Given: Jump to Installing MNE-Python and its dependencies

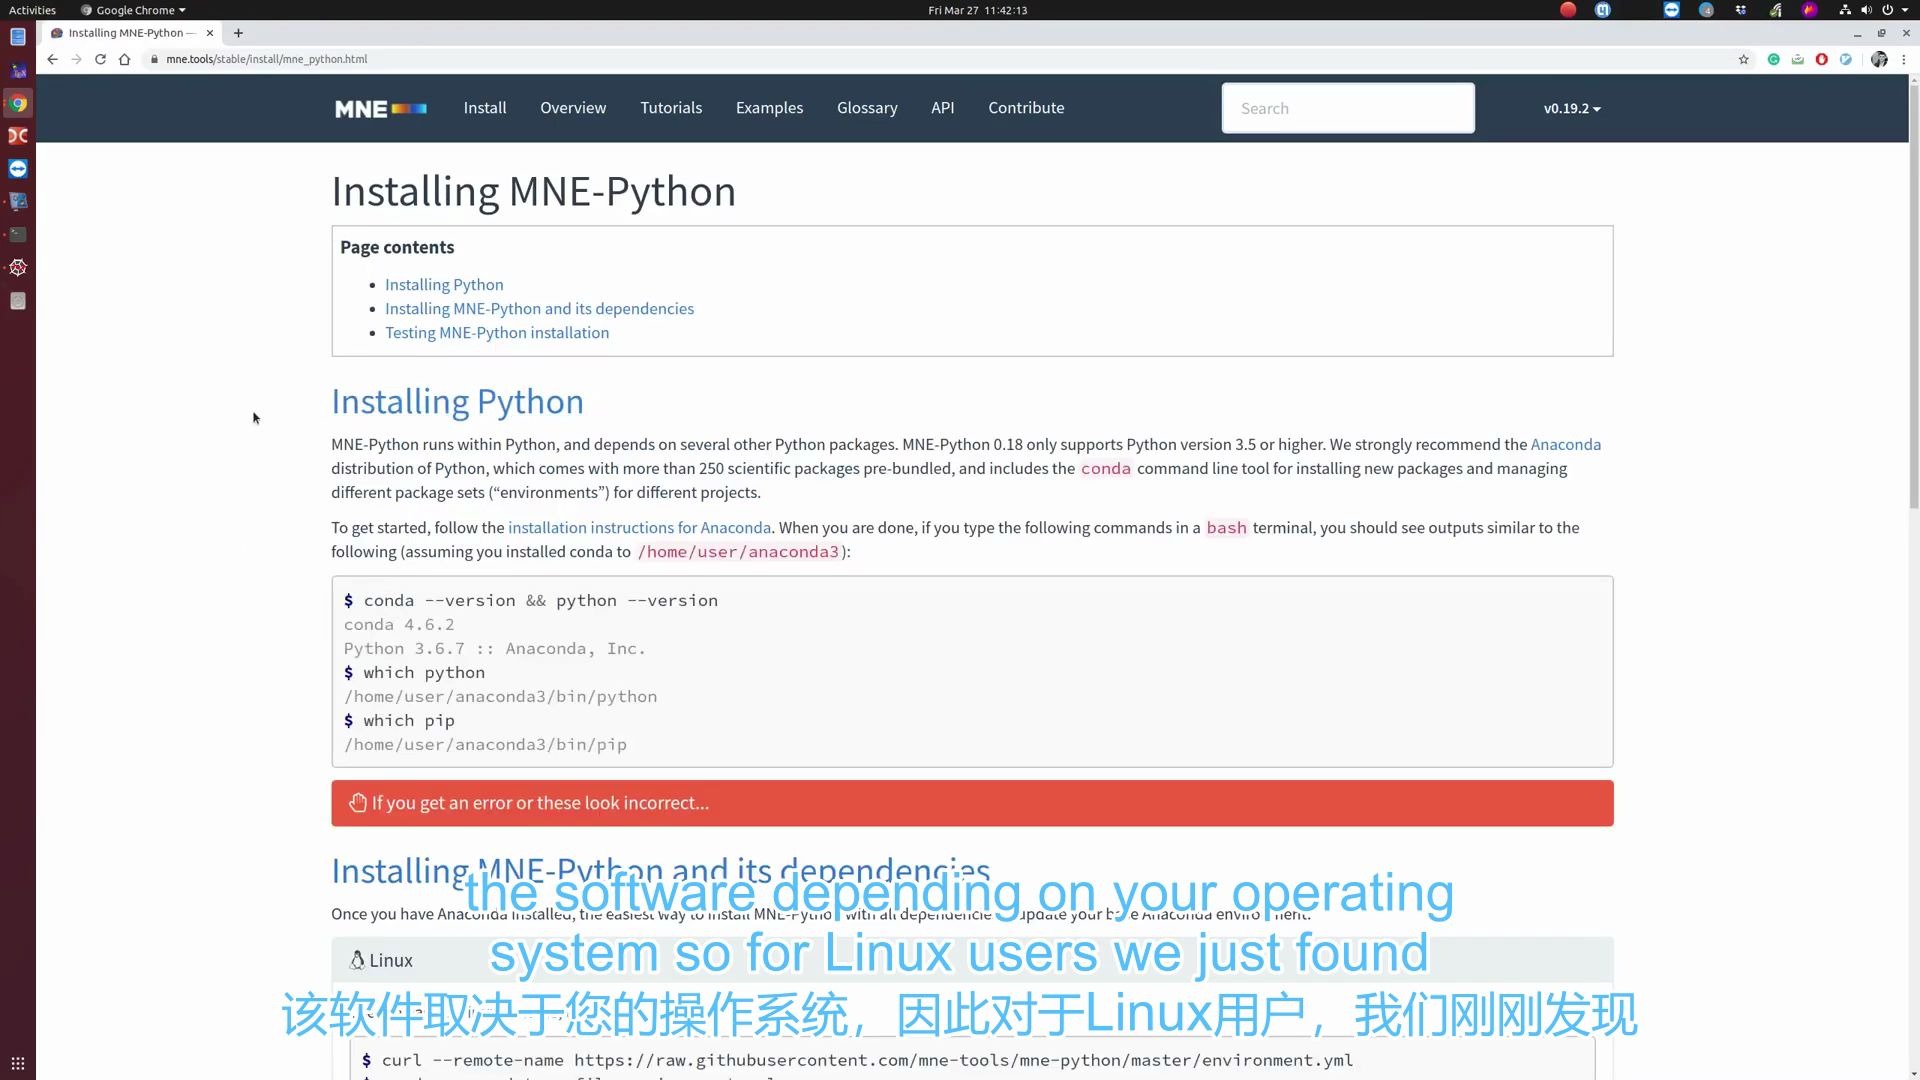Looking at the screenshot, I should [539, 309].
